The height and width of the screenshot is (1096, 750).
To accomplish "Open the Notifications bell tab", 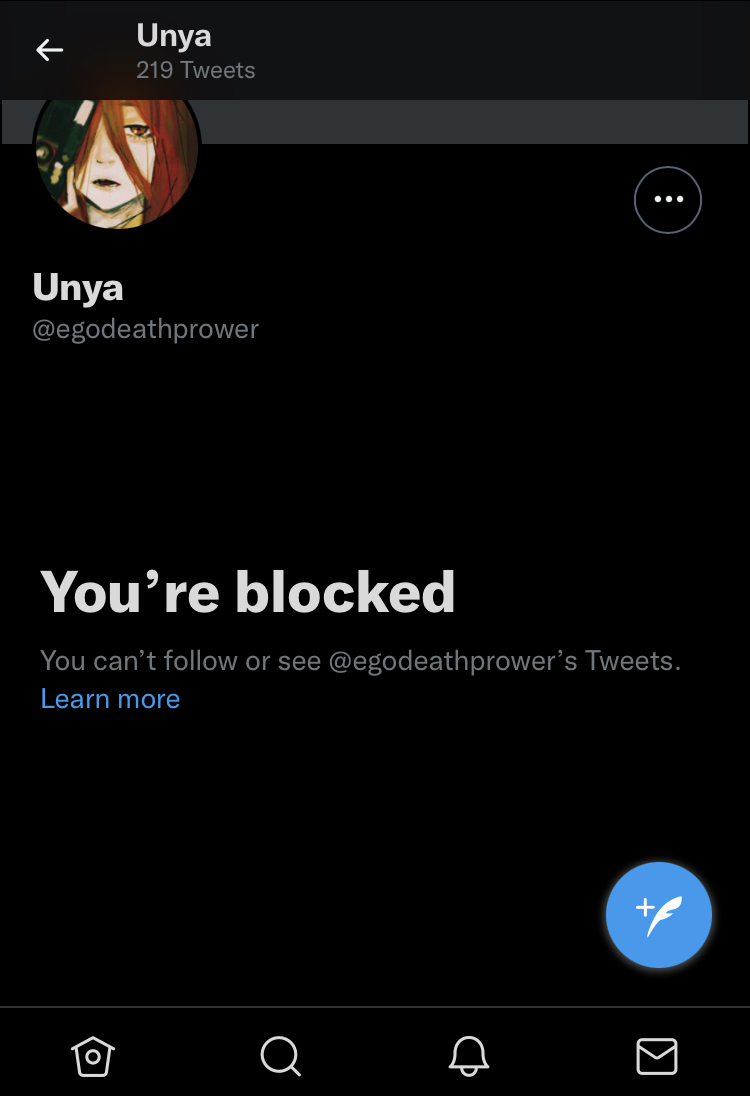I will (x=468, y=1056).
